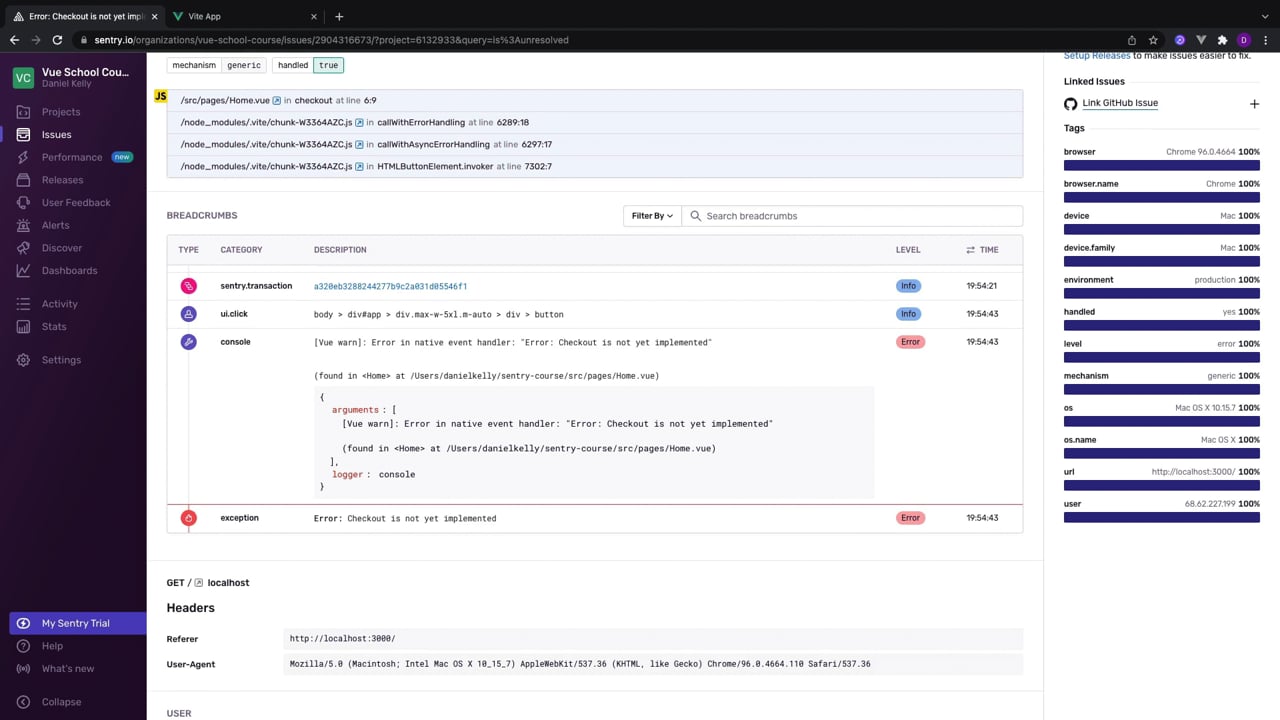Reload the page in Chrome
The width and height of the screenshot is (1280, 720).
click(57, 40)
